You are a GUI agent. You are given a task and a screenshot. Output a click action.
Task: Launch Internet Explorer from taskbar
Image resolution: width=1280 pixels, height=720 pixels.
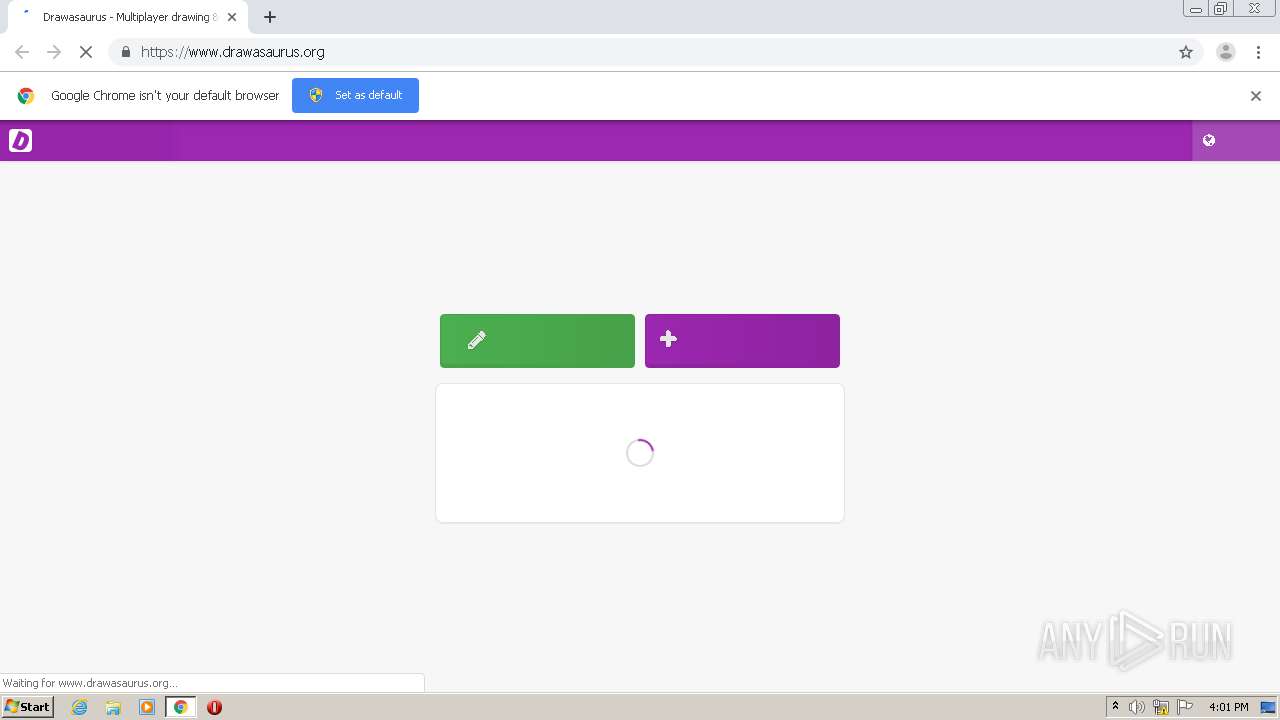click(79, 707)
